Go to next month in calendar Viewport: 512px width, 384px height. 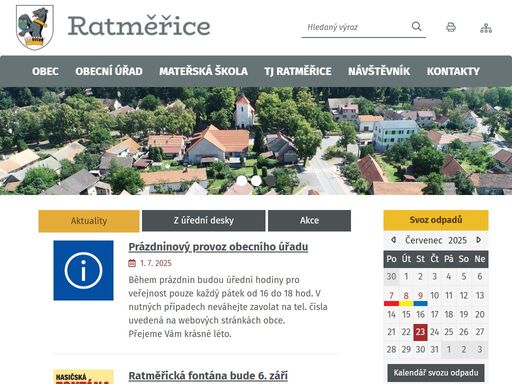479,240
